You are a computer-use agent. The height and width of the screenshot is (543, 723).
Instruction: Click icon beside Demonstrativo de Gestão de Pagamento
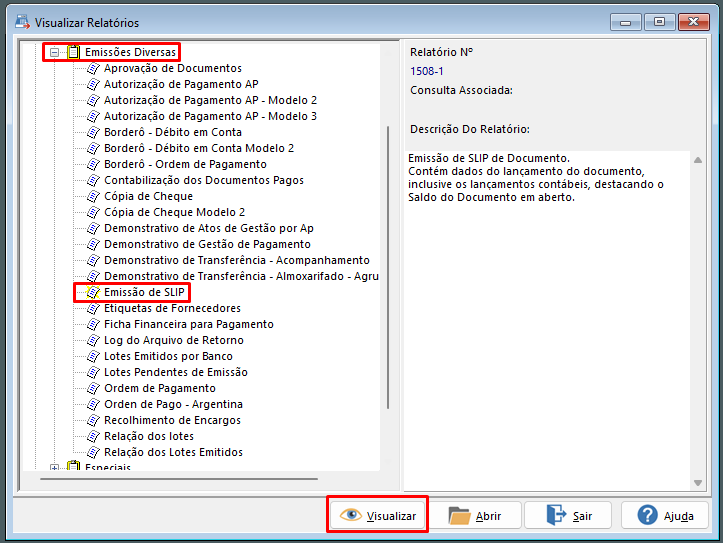94,244
